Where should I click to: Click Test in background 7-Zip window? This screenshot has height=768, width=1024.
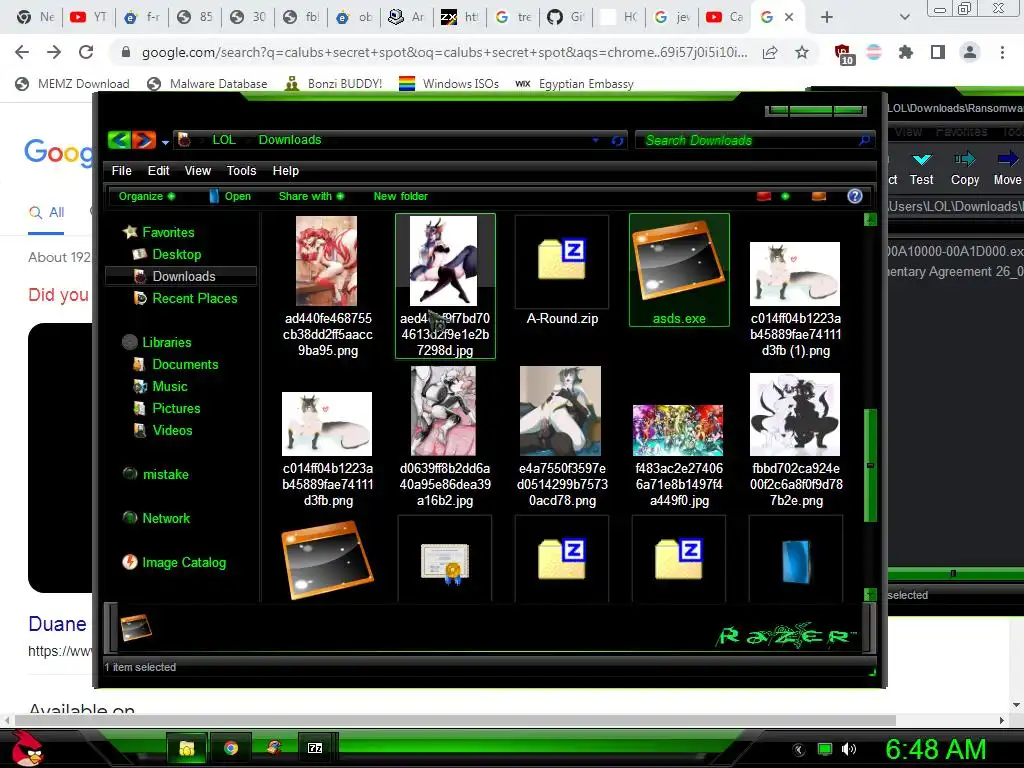point(921,168)
